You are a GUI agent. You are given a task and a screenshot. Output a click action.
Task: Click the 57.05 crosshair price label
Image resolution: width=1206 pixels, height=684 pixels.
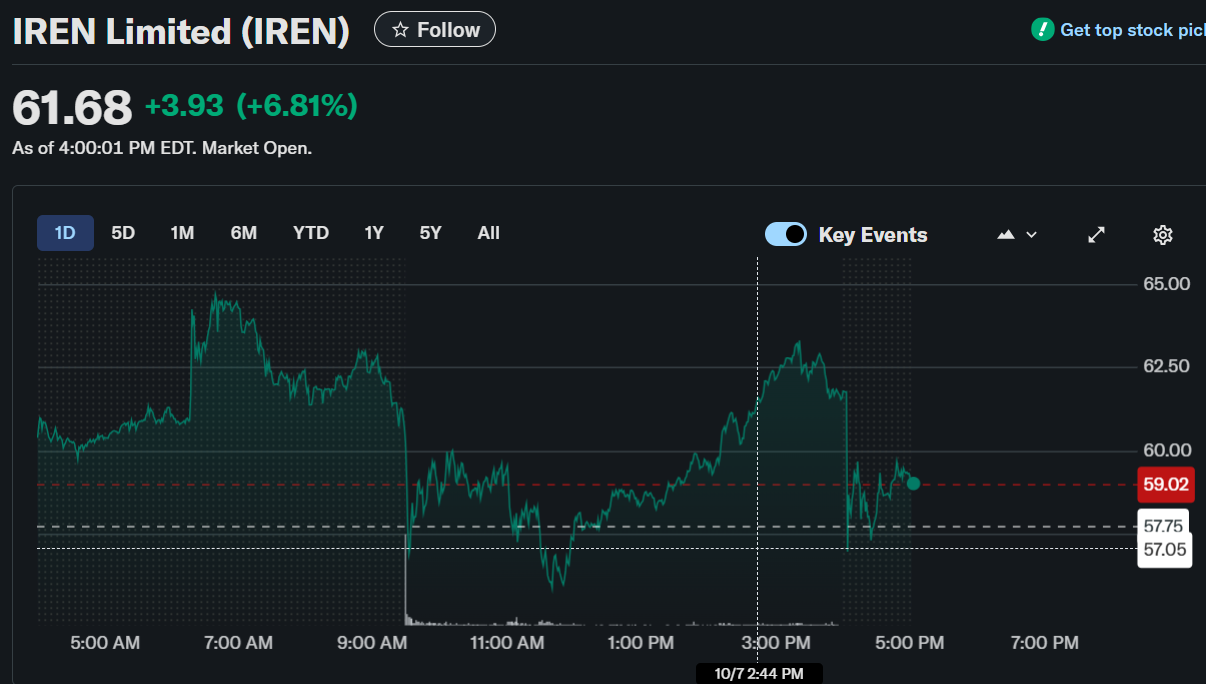(x=1164, y=549)
